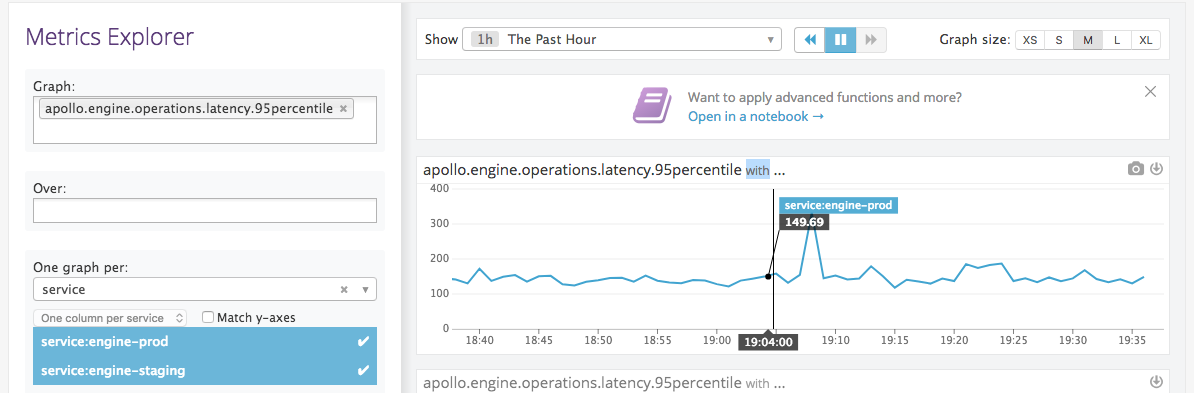Click the Over scope input field
Screen dimensions: 1194x393
pos(205,211)
